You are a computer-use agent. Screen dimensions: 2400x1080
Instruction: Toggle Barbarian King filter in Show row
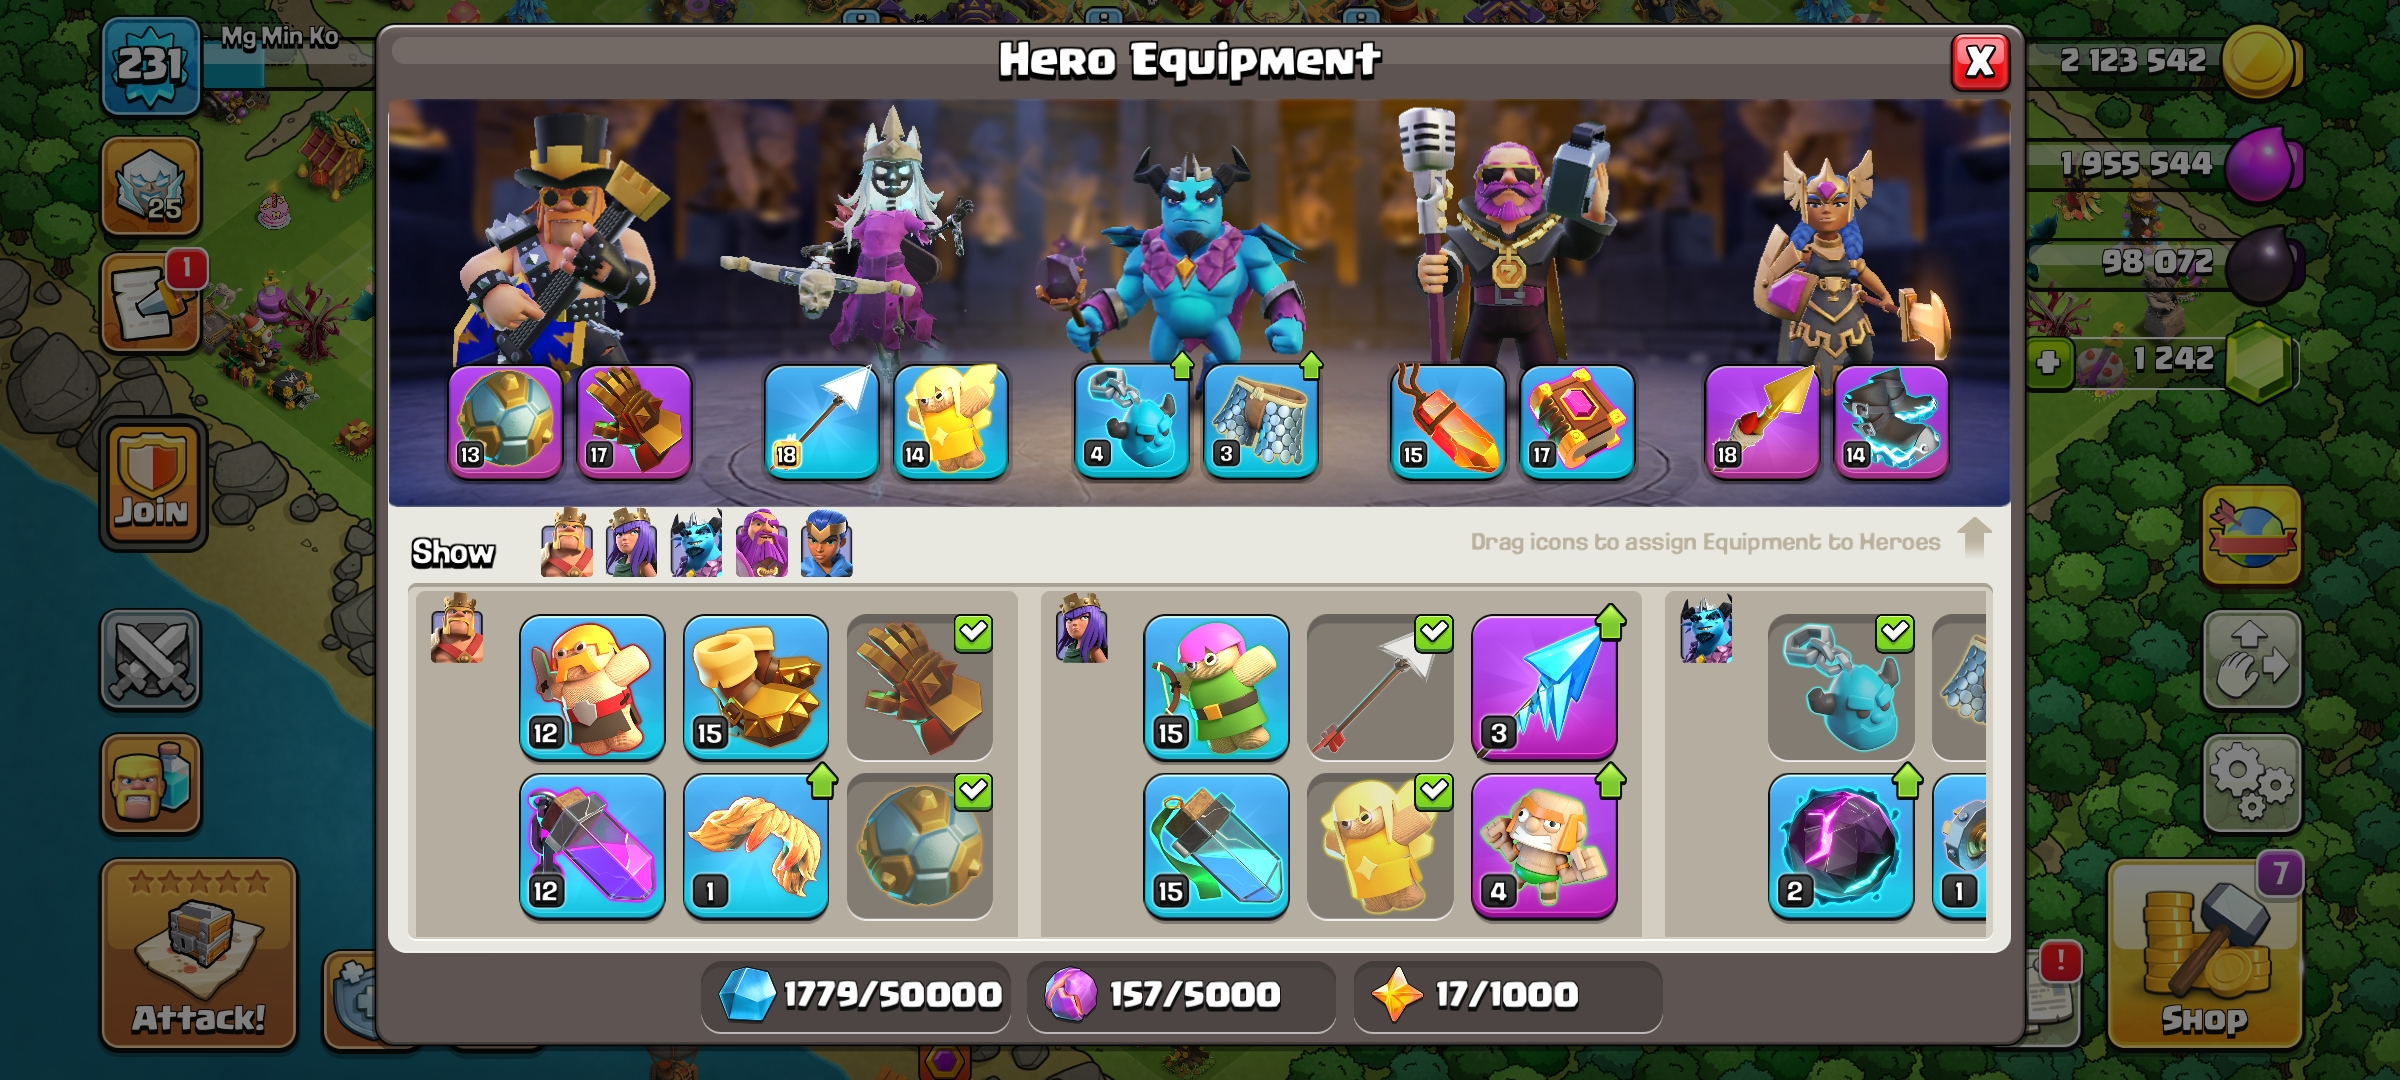tap(567, 543)
